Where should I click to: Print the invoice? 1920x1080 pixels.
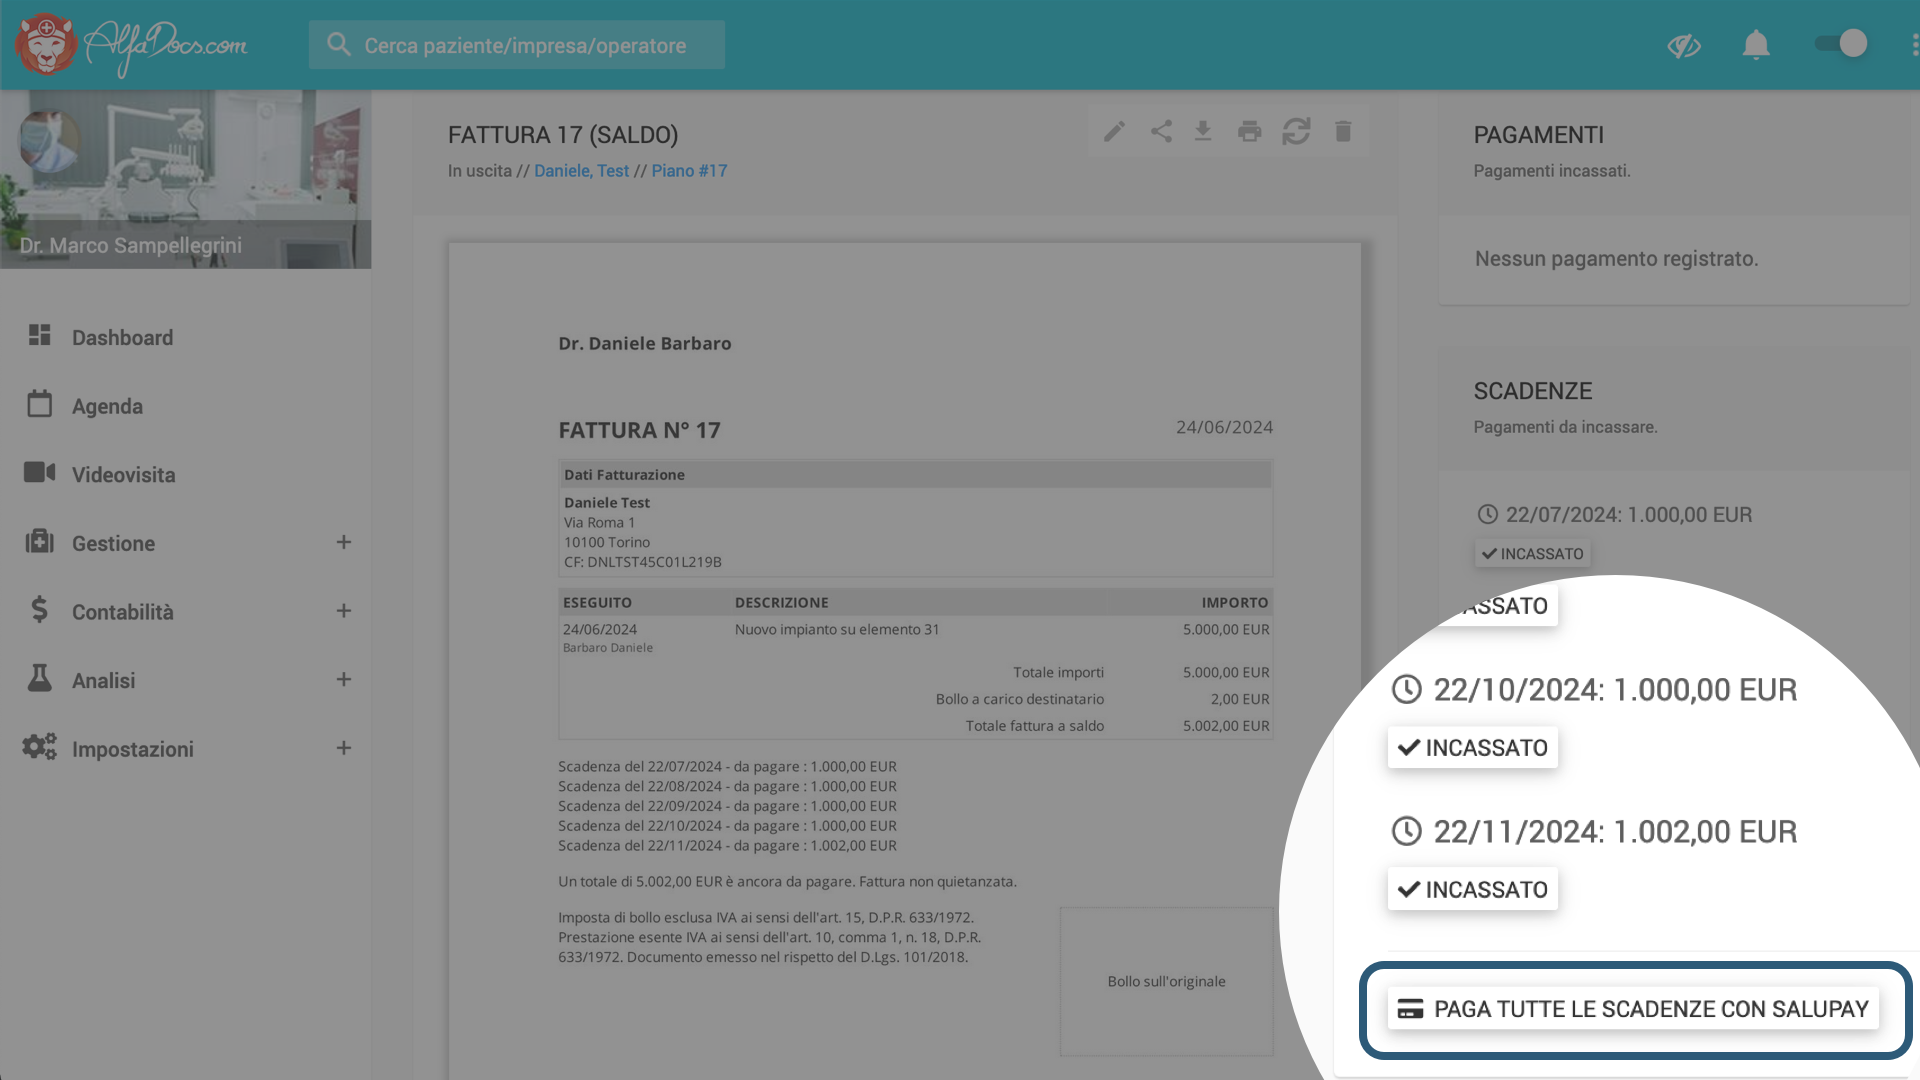(1249, 131)
